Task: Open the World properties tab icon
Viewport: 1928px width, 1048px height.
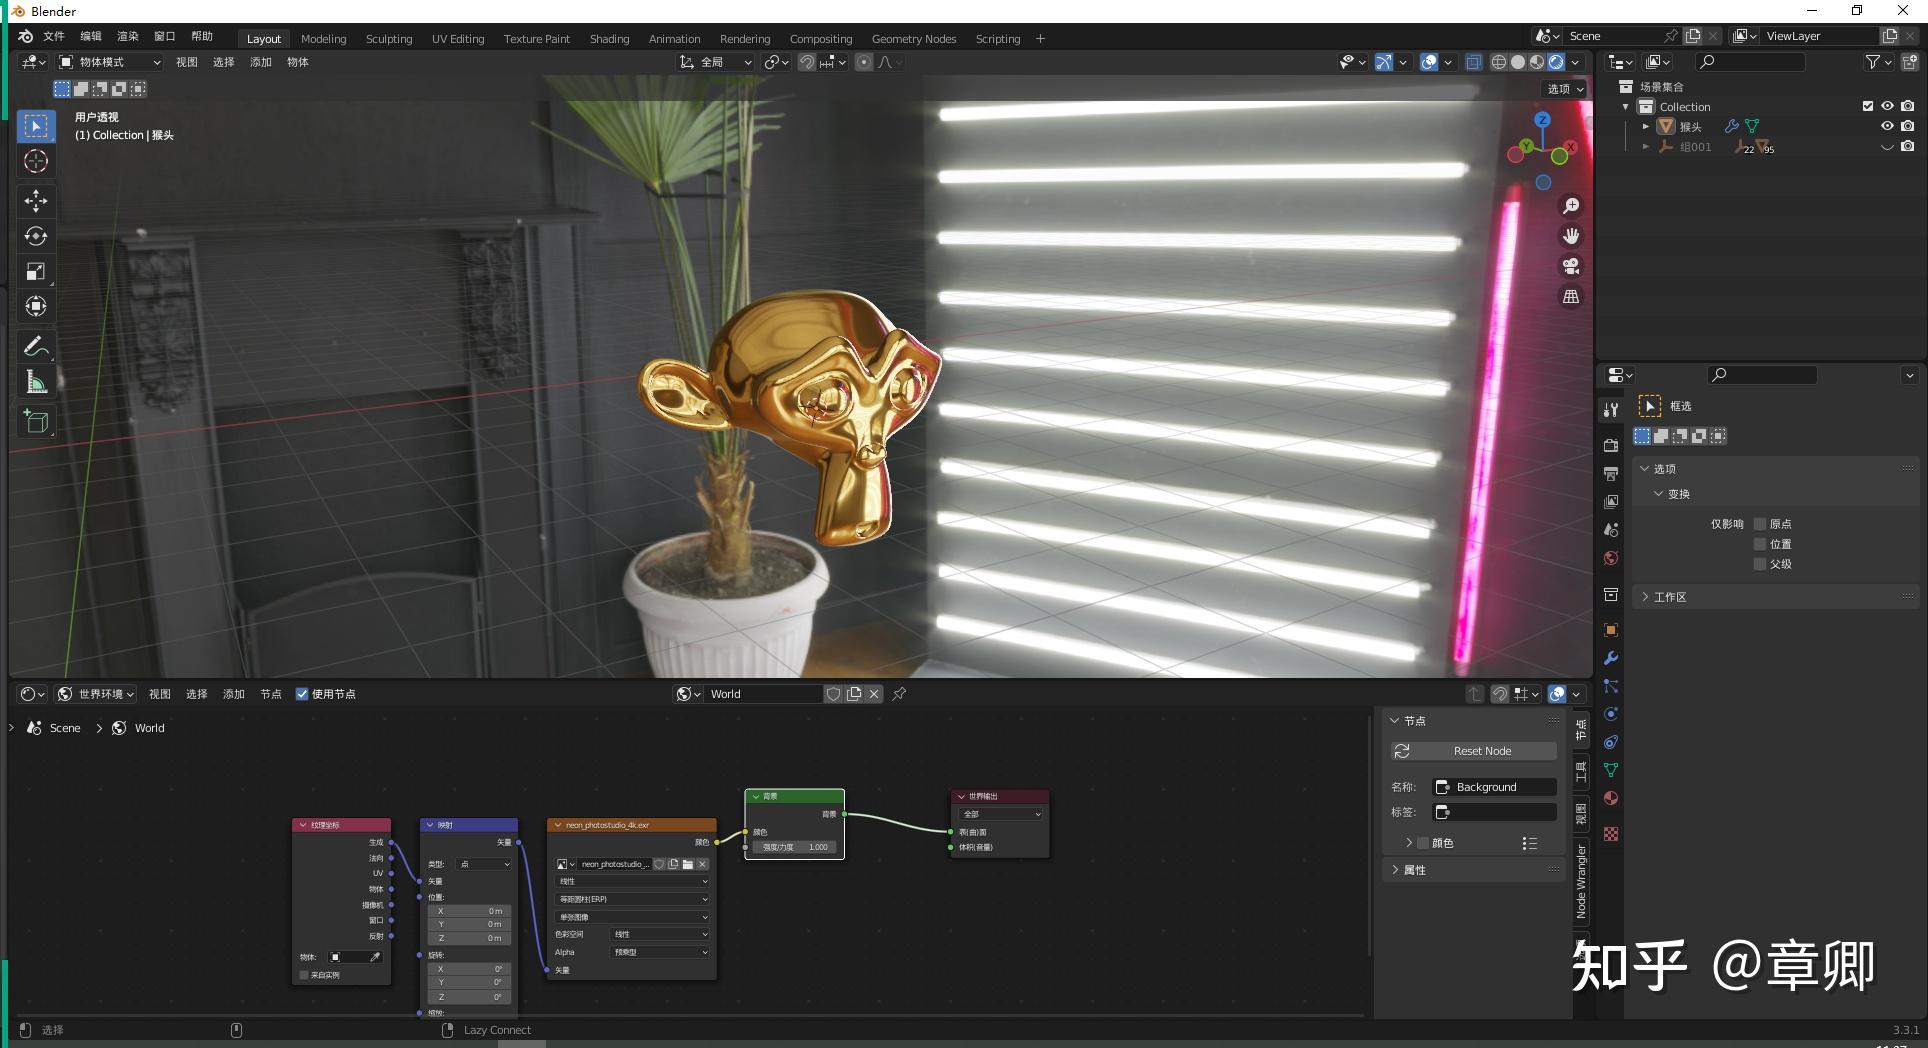Action: (1610, 558)
